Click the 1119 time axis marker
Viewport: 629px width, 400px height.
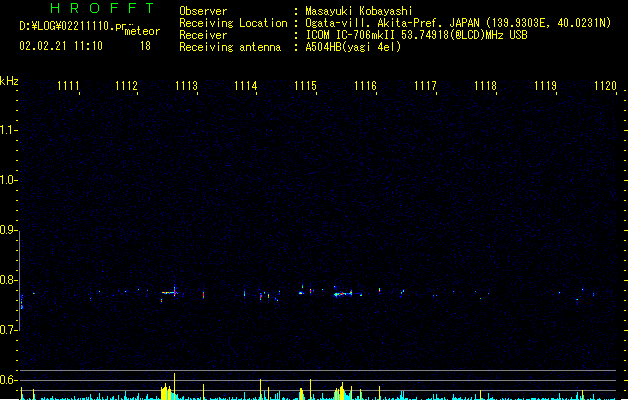(546, 86)
